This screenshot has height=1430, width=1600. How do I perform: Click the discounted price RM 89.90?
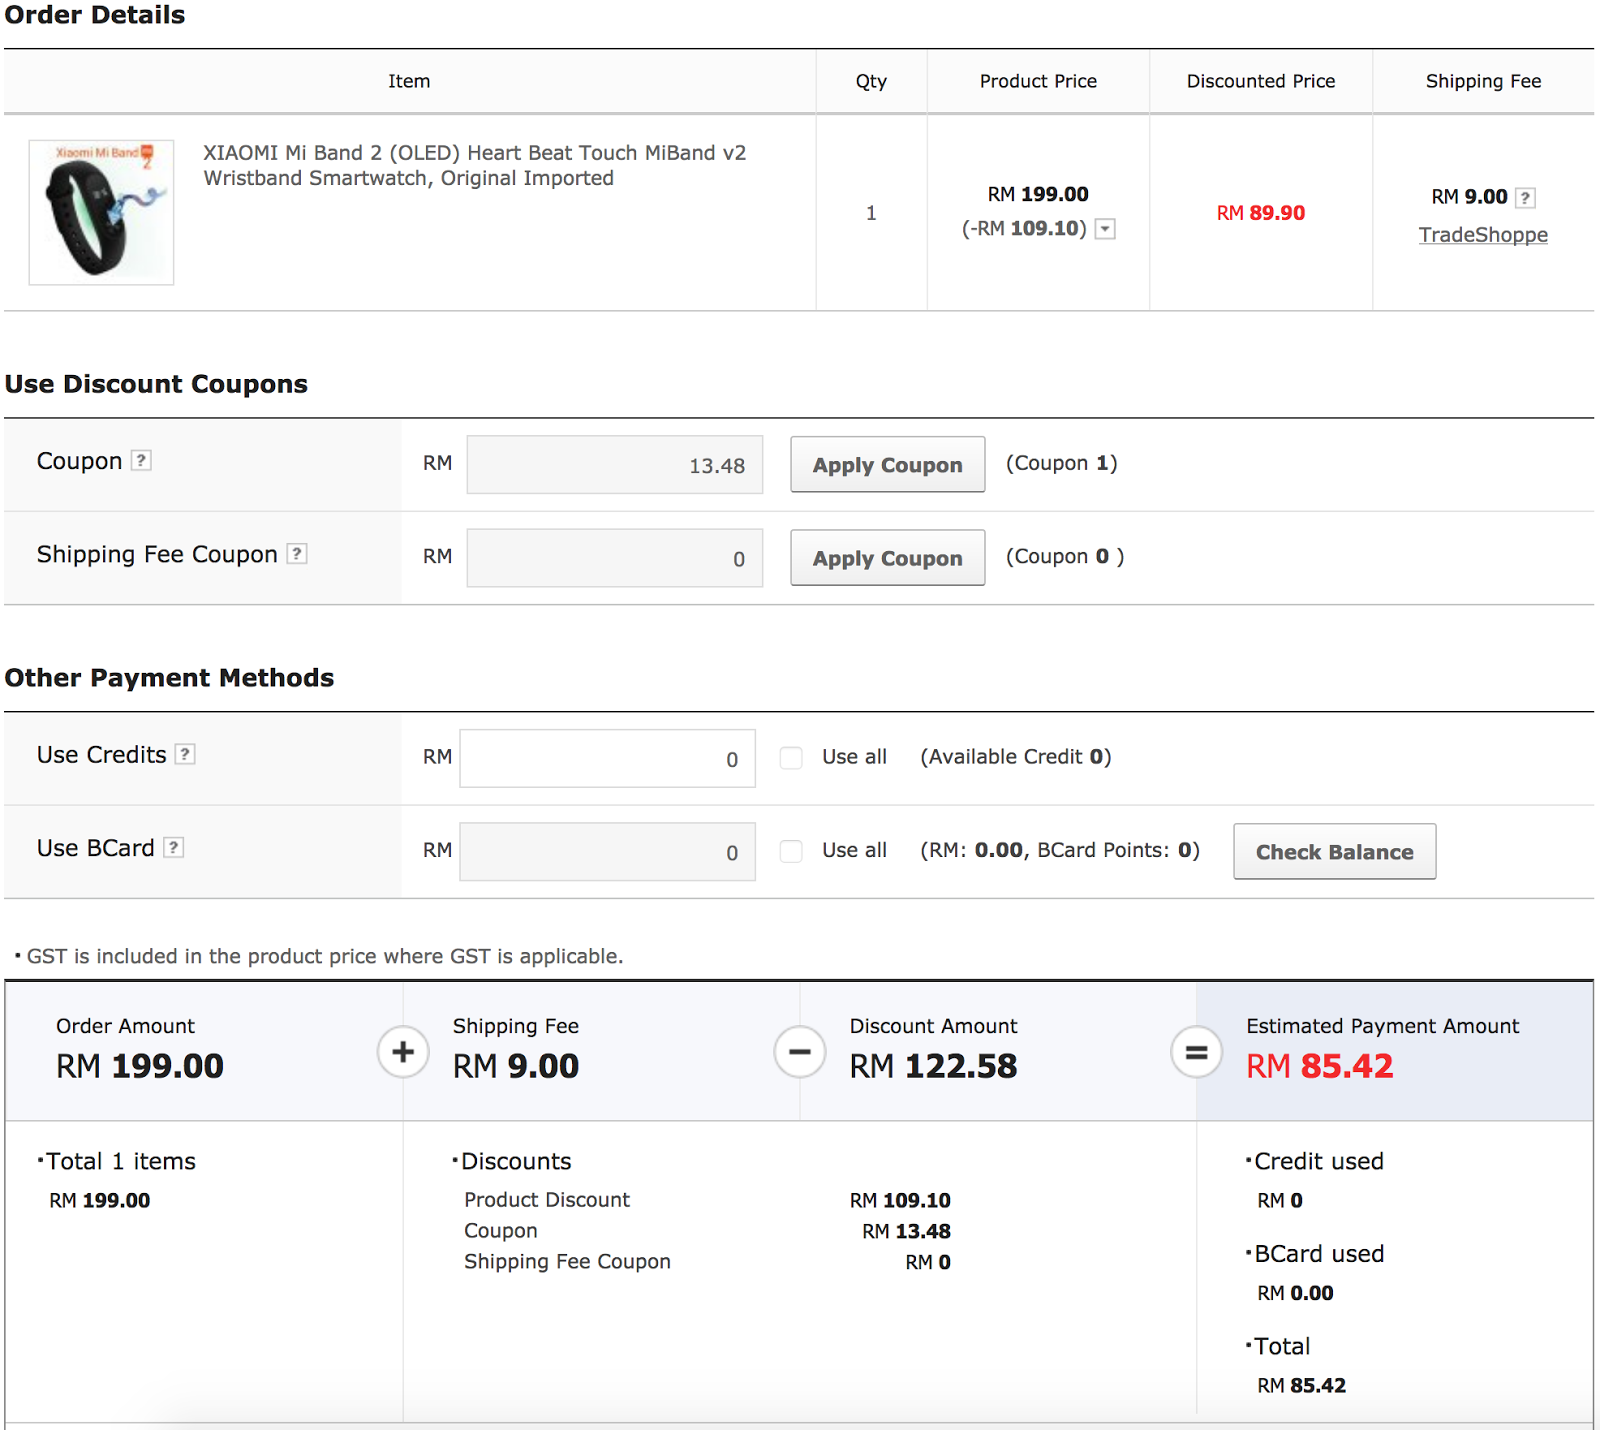coord(1261,213)
